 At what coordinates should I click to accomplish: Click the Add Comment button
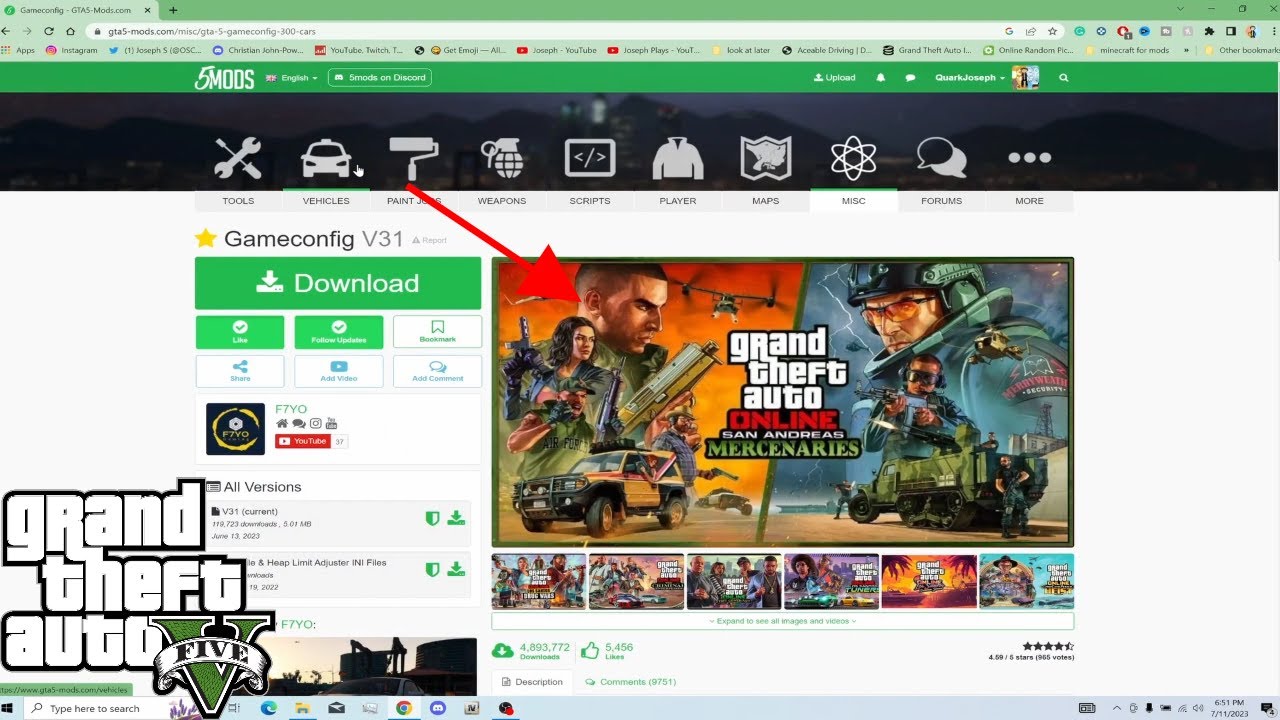(x=437, y=371)
